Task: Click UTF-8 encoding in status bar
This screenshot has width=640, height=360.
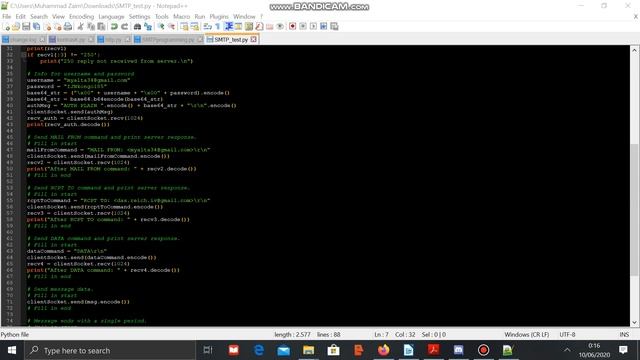Action: coord(567,335)
